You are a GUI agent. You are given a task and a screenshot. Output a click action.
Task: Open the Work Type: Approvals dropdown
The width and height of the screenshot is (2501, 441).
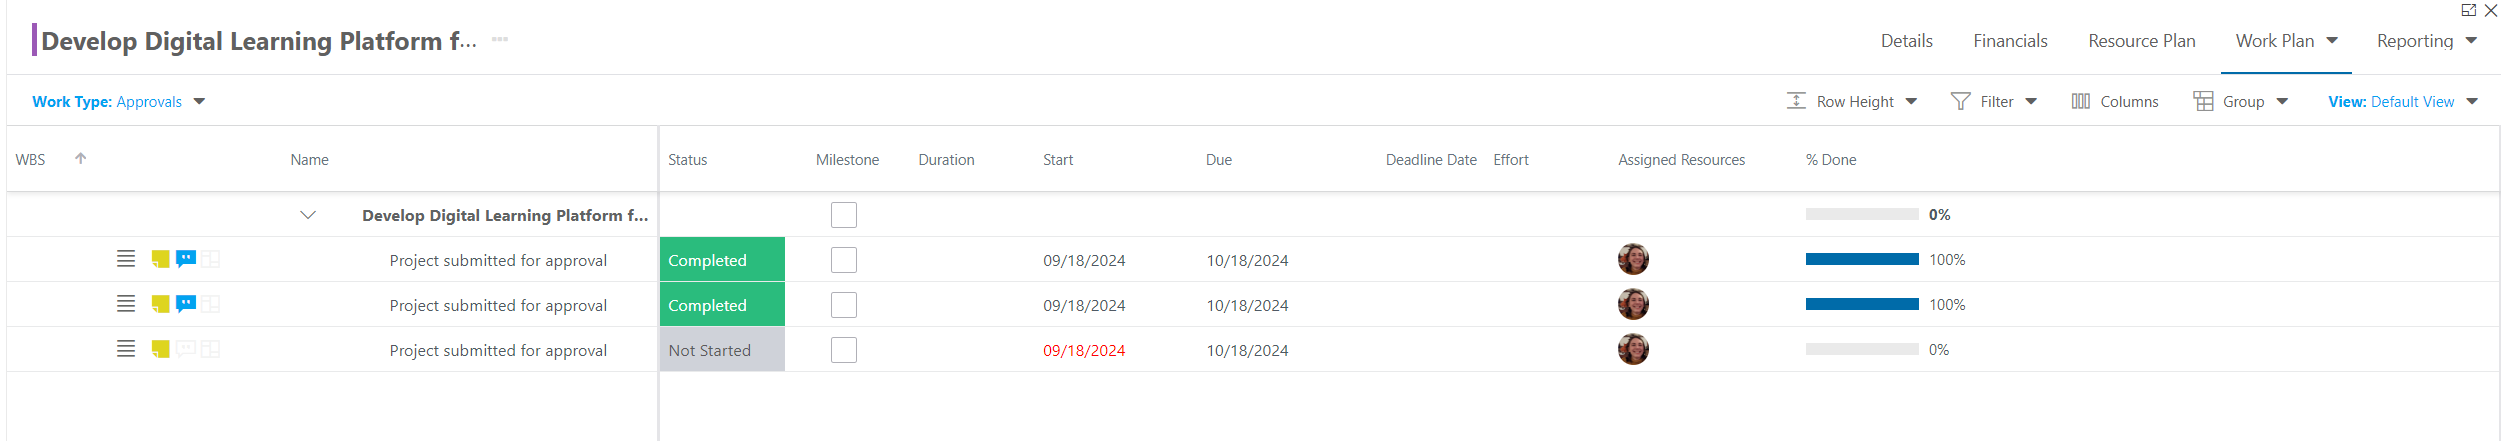[x=118, y=101]
